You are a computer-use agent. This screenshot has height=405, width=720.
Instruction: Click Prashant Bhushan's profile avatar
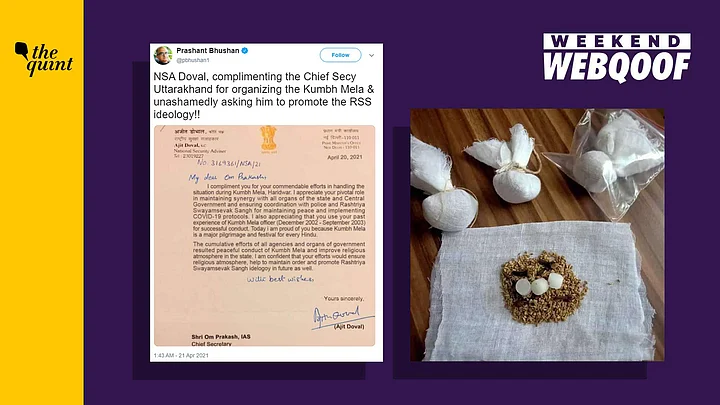point(163,55)
